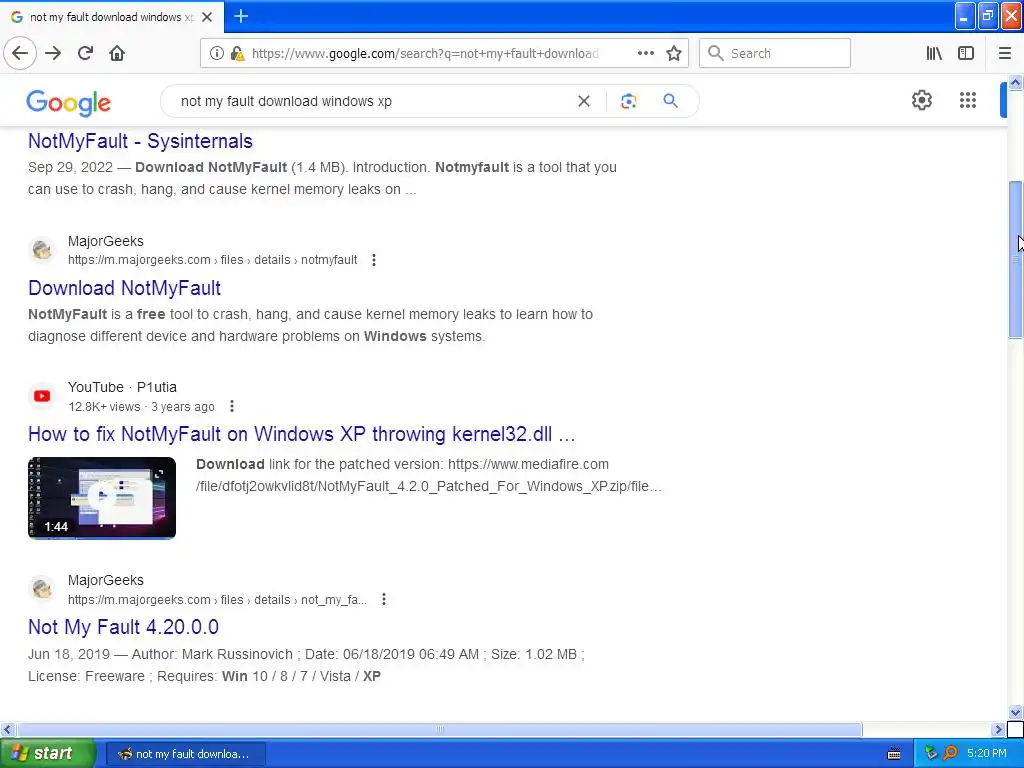
Task: Search by image with Google Lens icon
Action: click(628, 101)
